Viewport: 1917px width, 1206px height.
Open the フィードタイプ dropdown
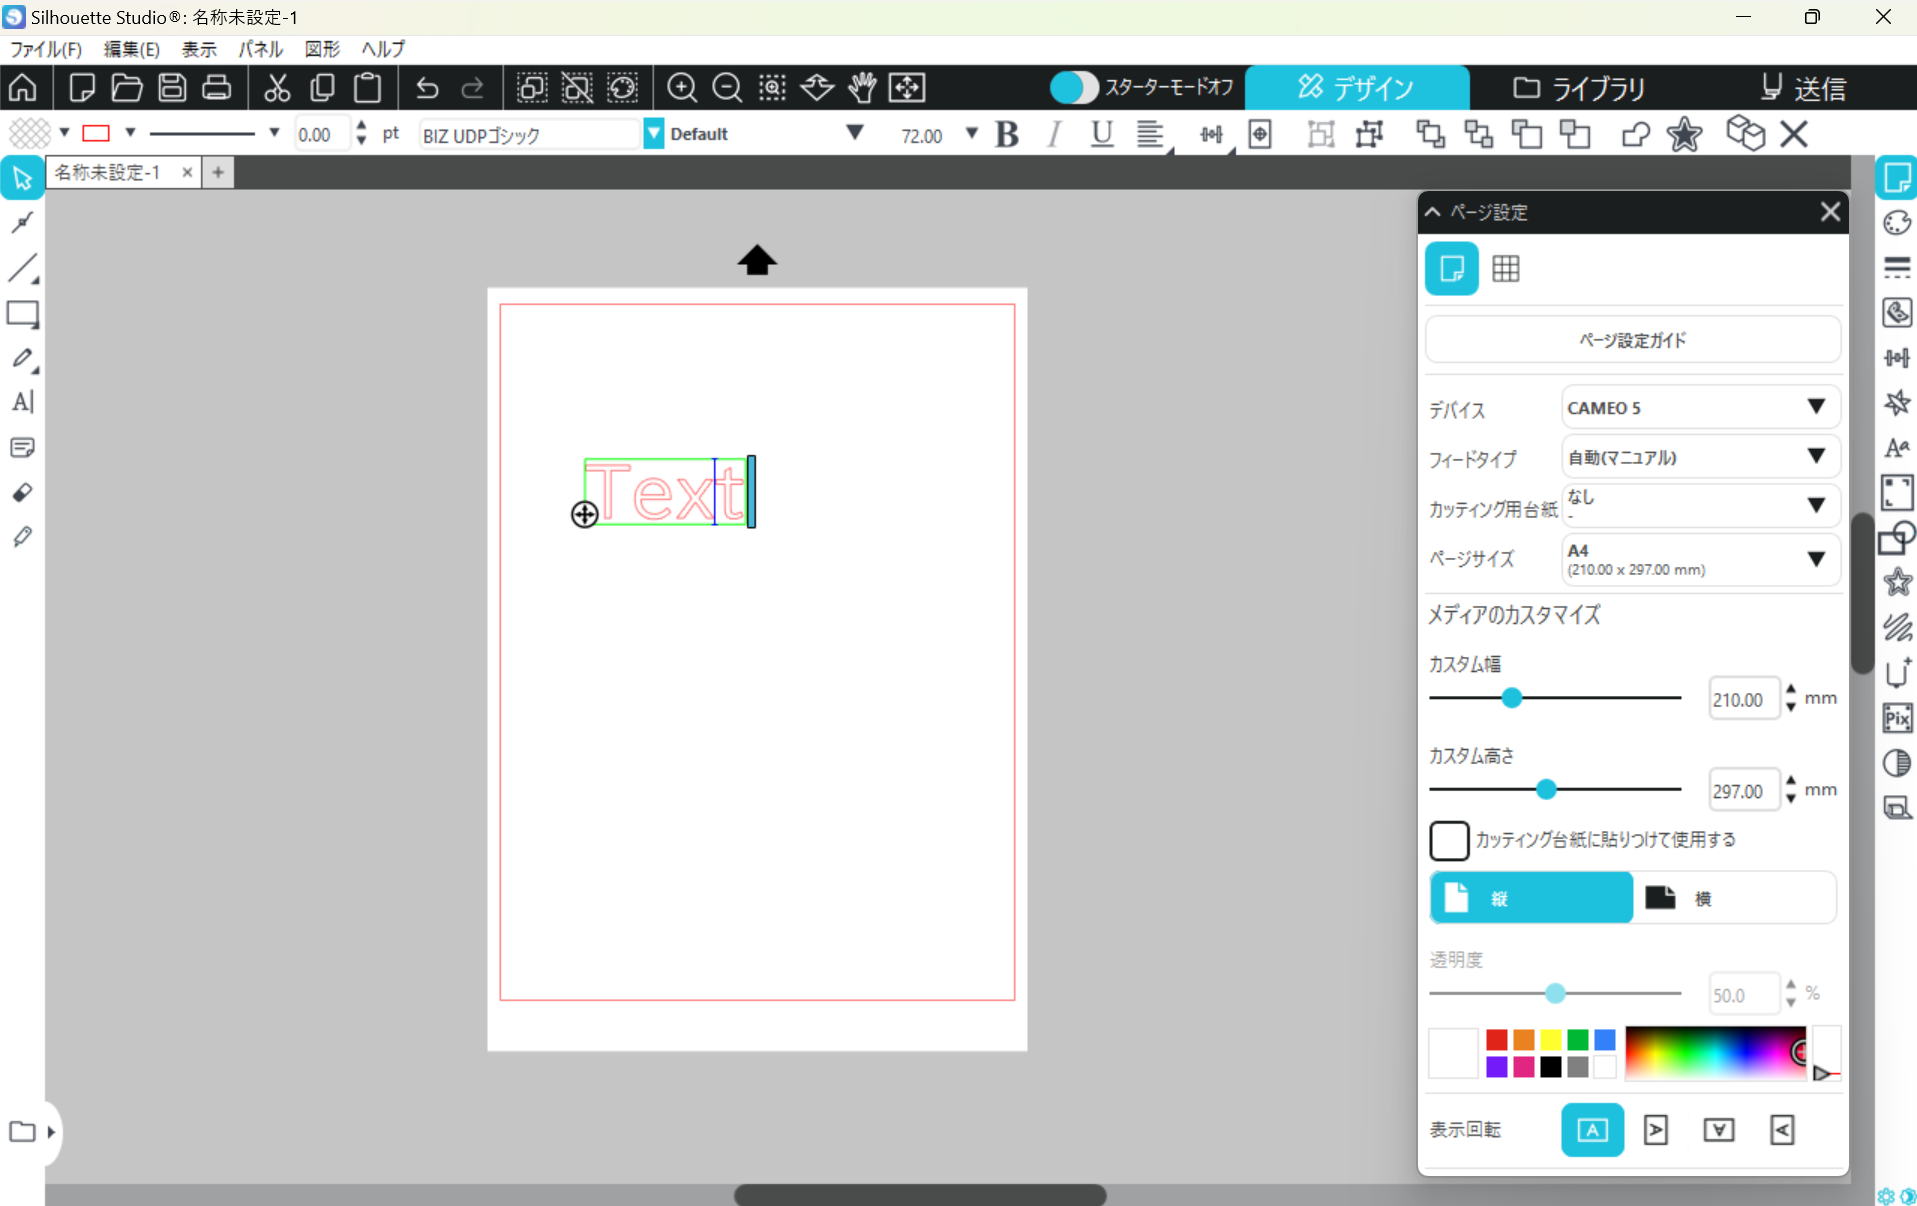point(1700,457)
